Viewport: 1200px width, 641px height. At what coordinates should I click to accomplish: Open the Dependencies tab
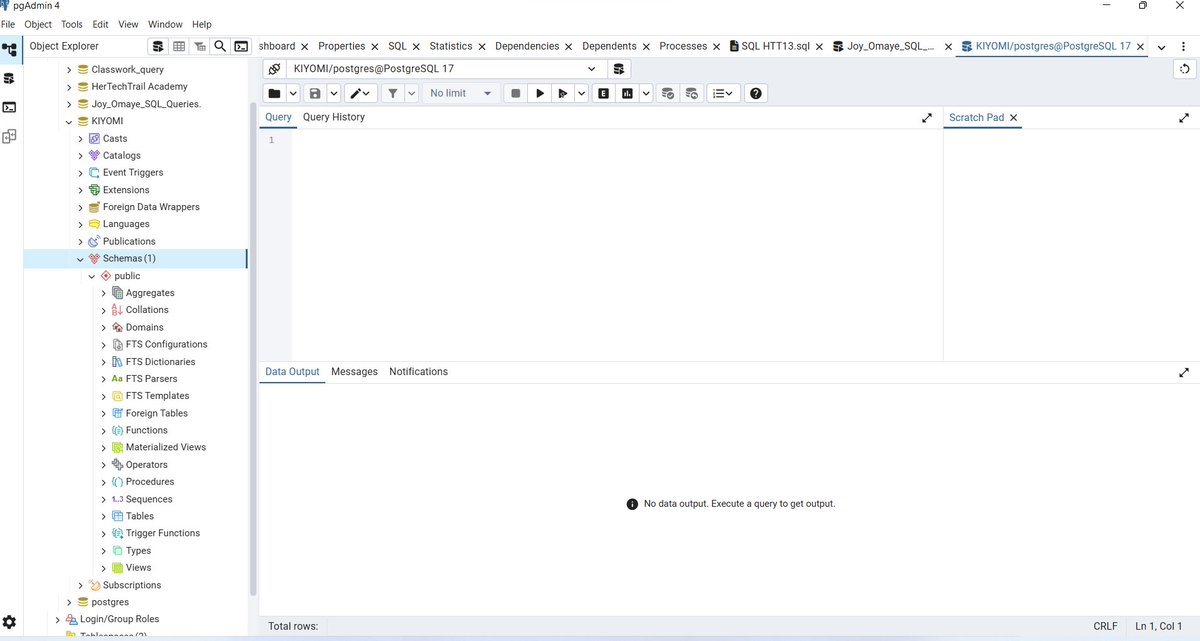tap(527, 46)
